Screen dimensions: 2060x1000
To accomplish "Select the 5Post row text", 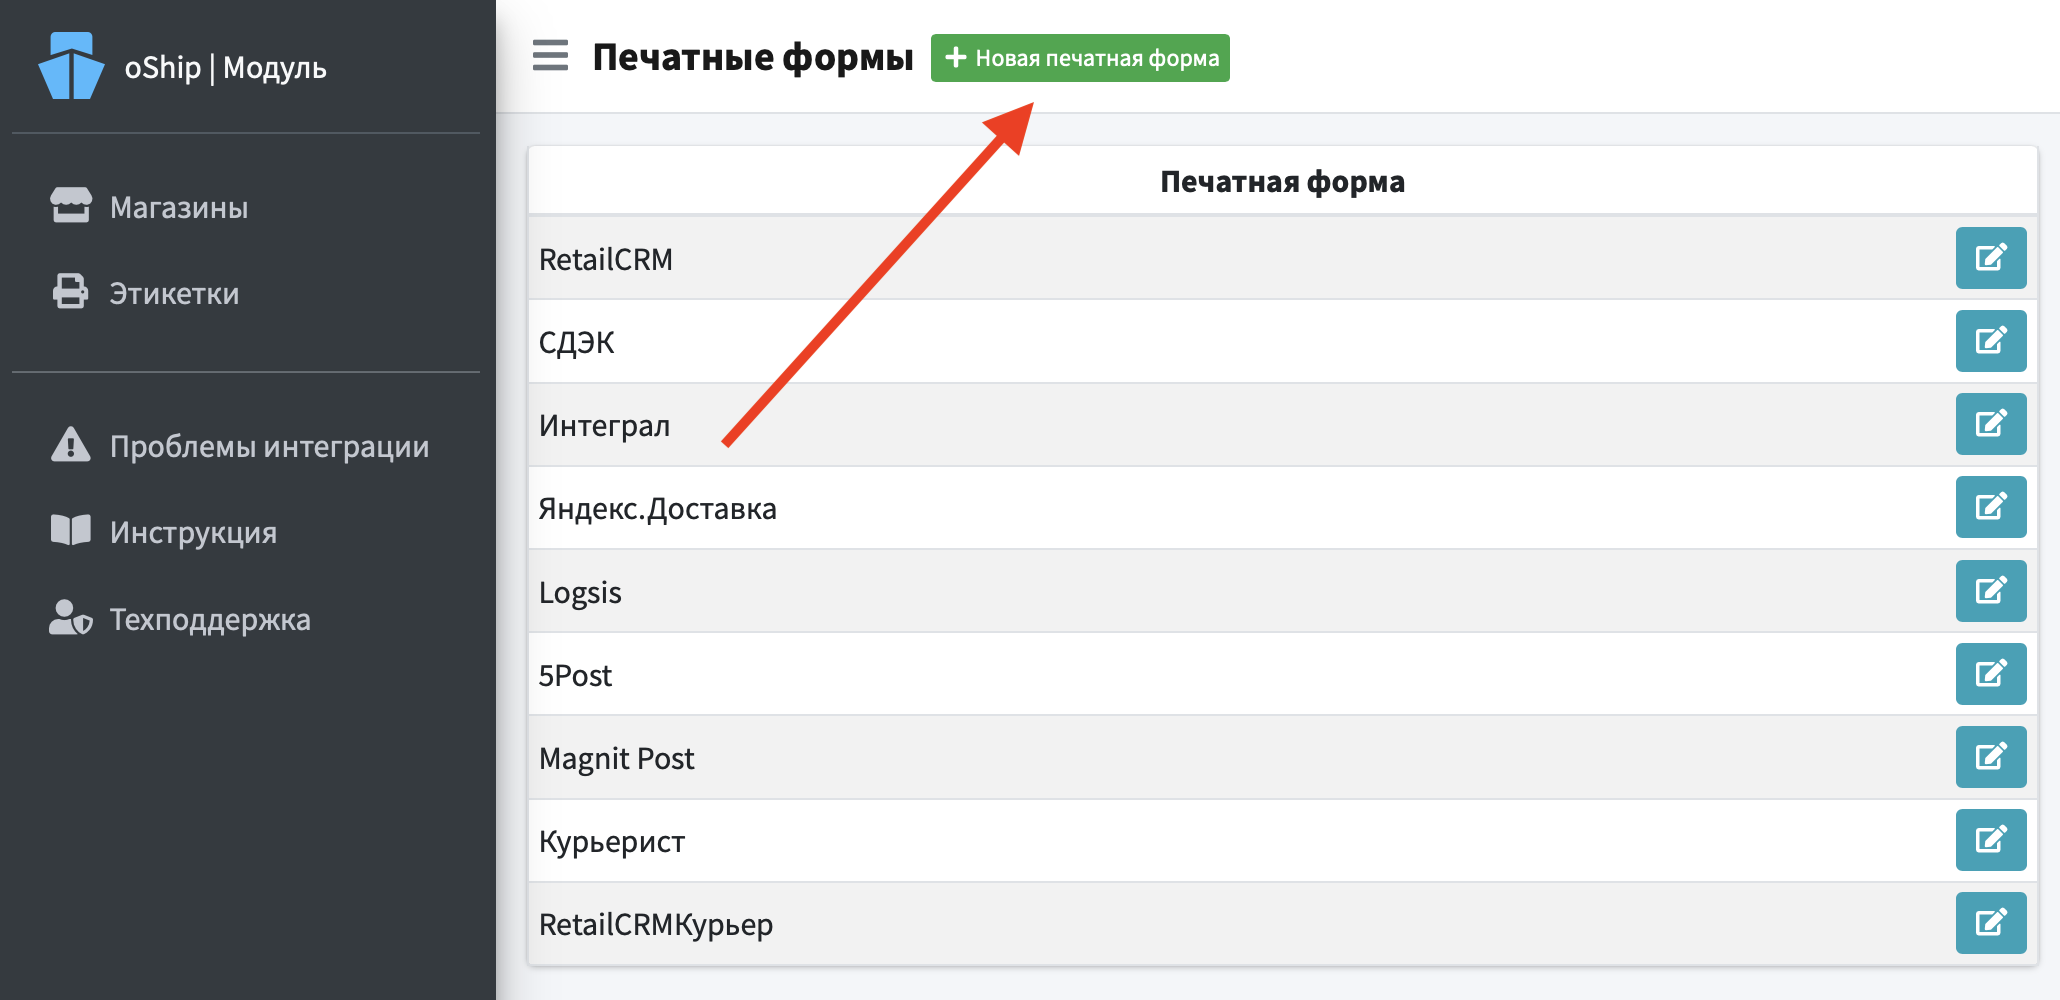I will (575, 675).
